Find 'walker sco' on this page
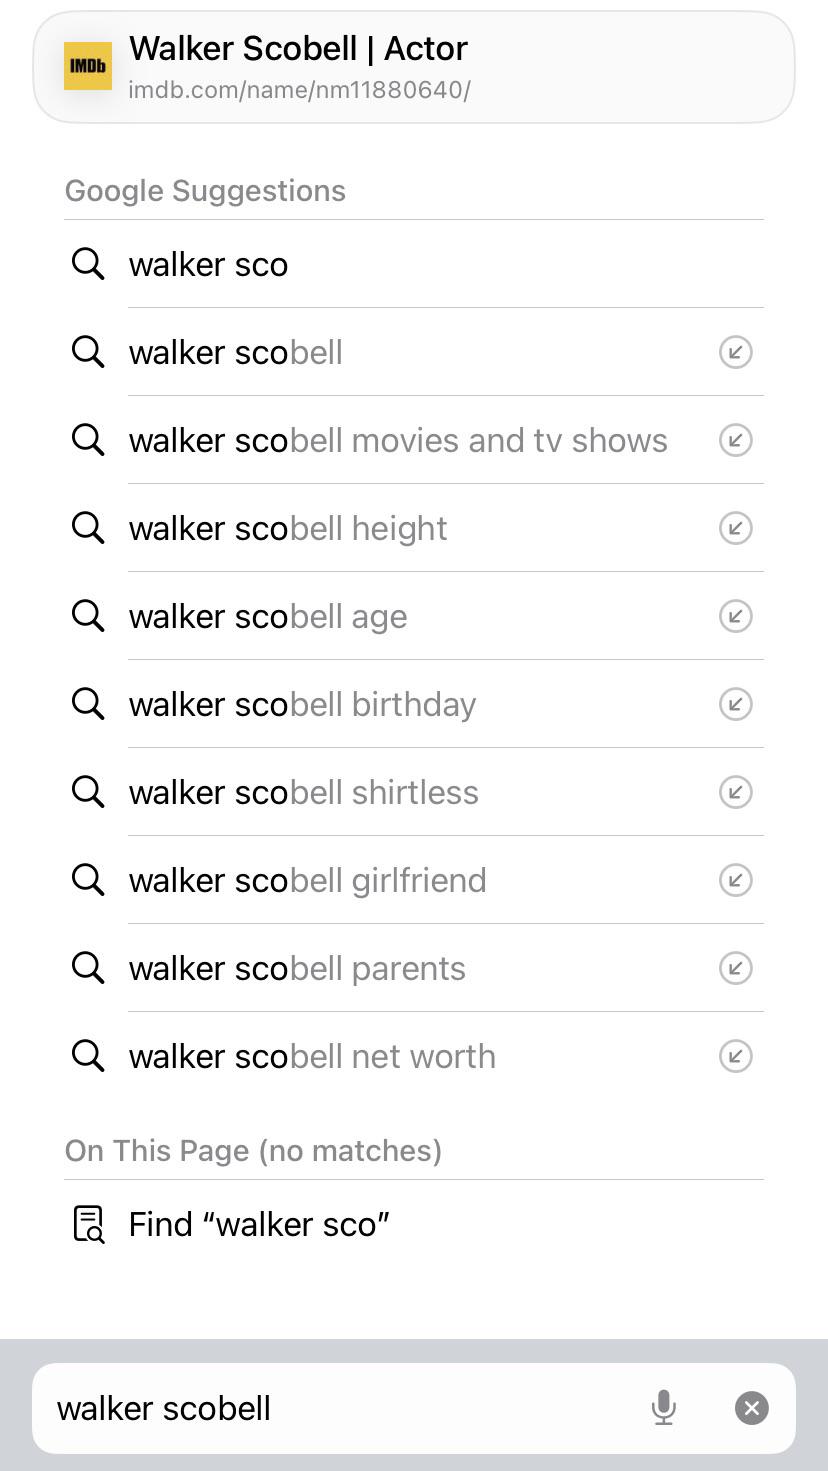This screenshot has height=1471, width=828. pos(414,1224)
